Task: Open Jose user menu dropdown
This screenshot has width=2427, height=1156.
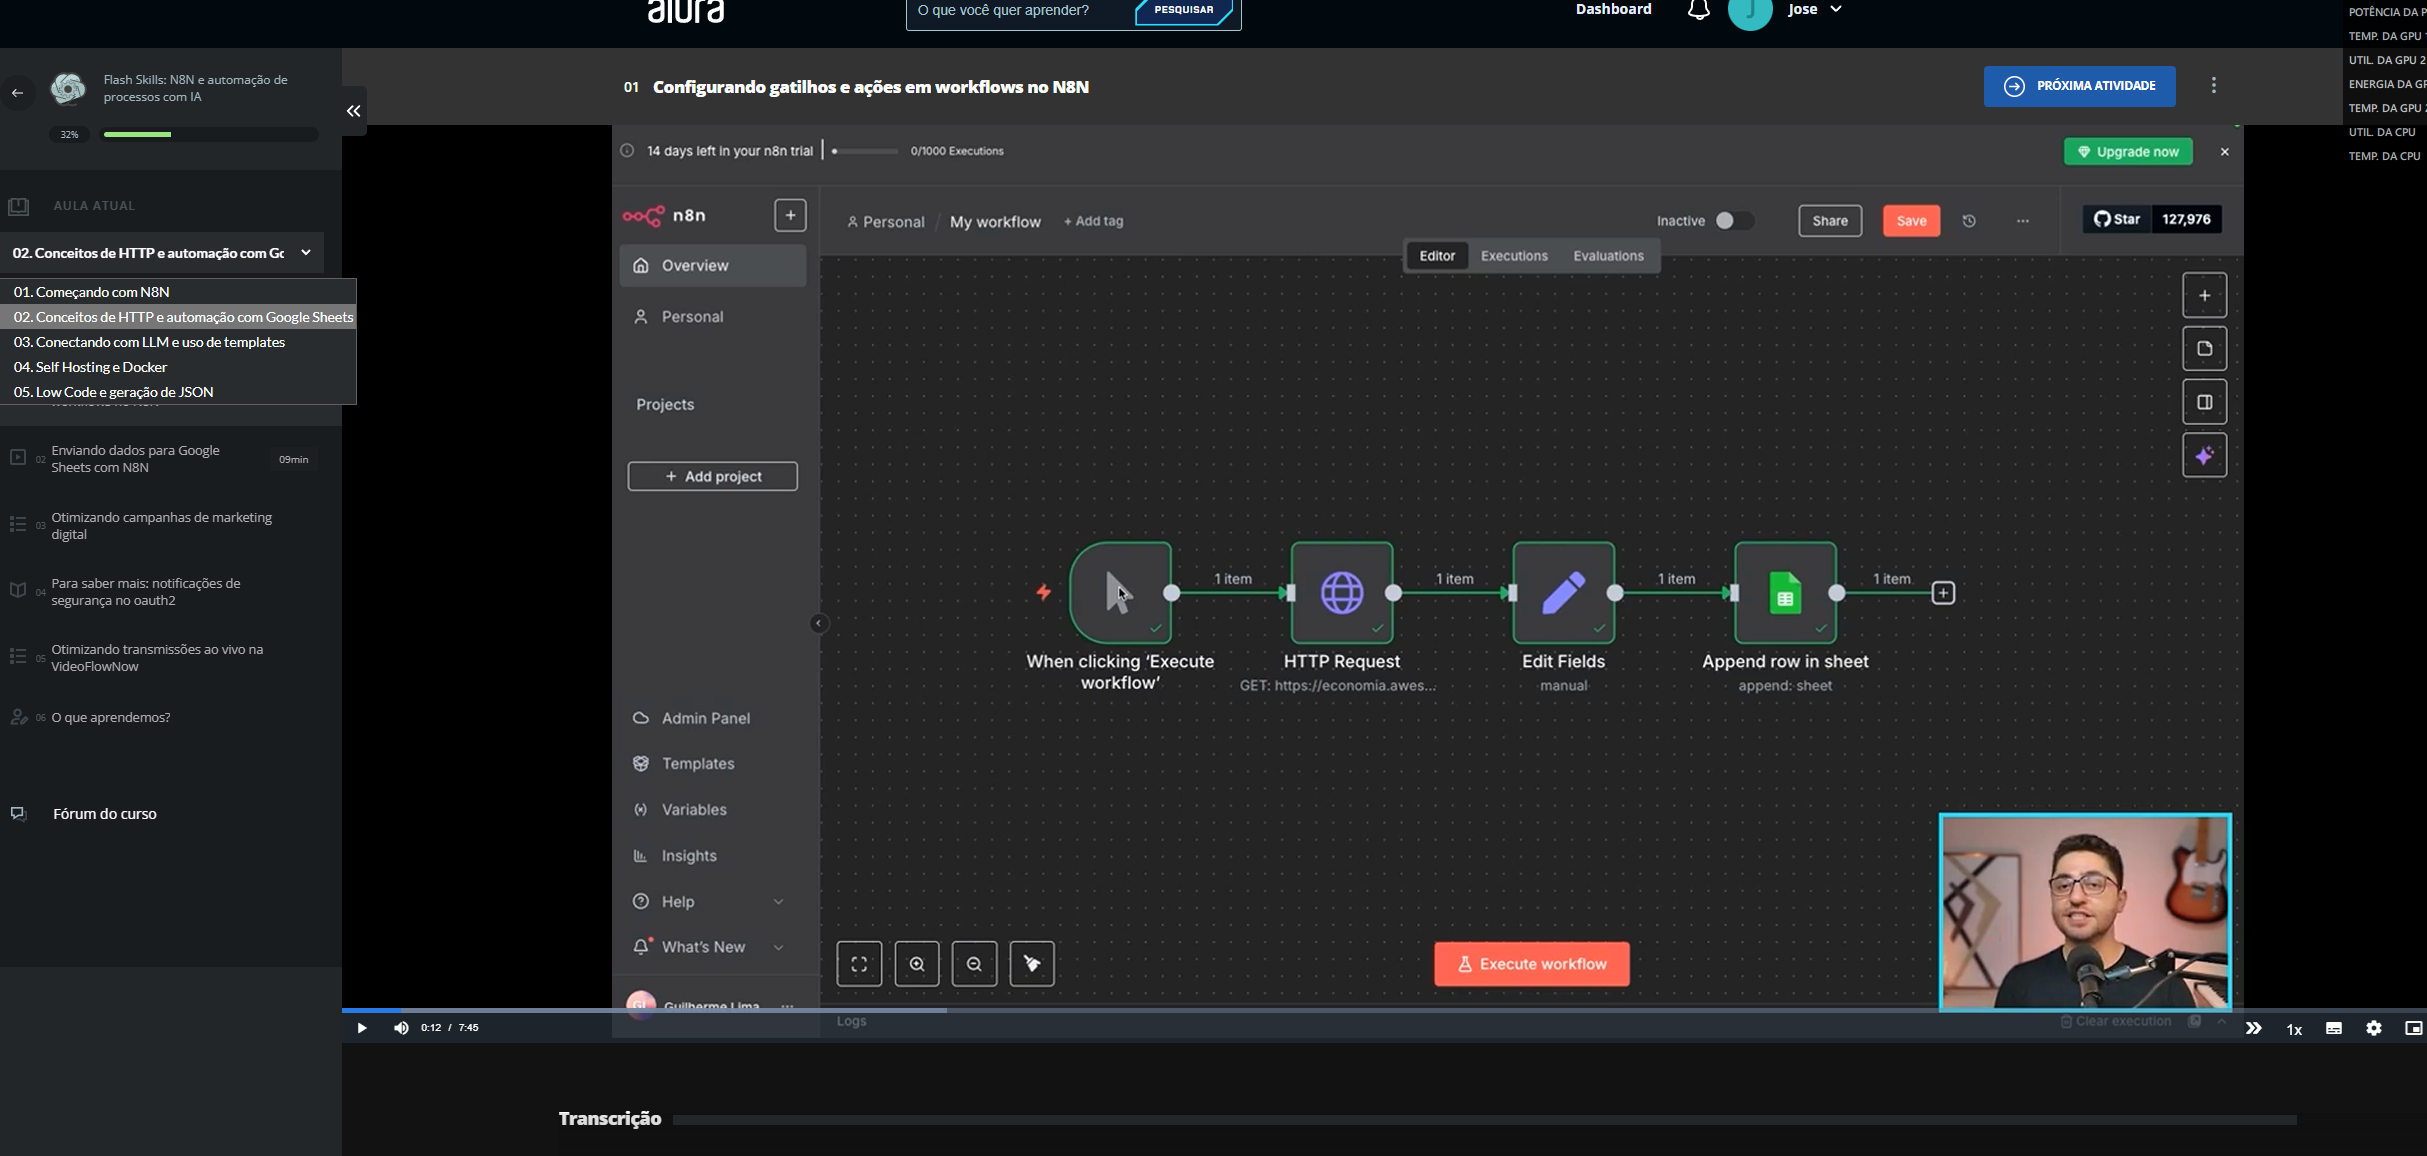Action: point(1815,9)
